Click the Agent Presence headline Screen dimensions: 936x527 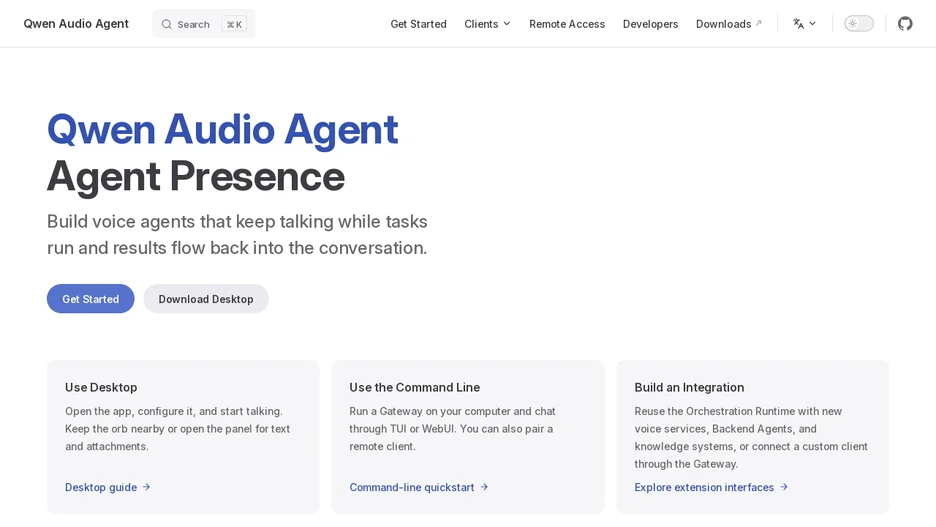tap(196, 176)
